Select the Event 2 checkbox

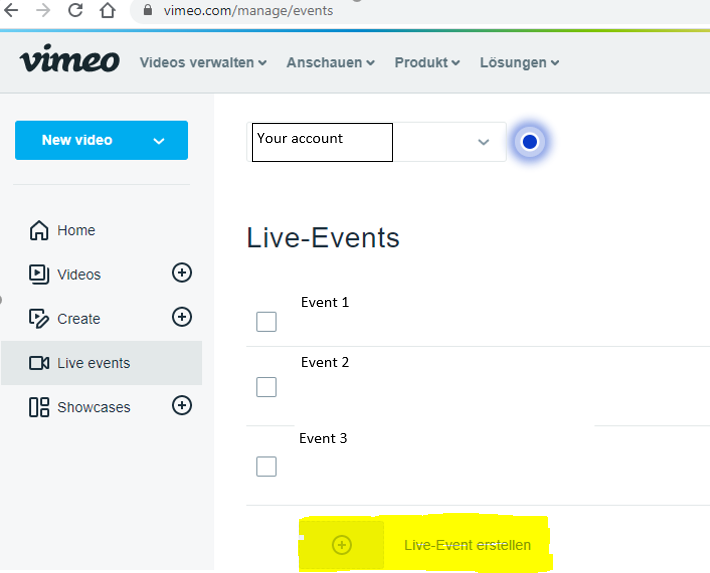click(266, 387)
